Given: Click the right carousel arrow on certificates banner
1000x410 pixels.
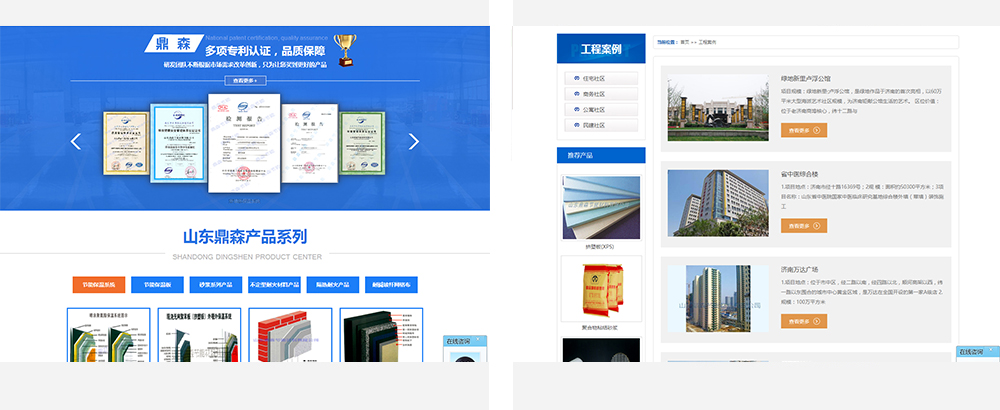Looking at the screenshot, I should pos(413,141).
